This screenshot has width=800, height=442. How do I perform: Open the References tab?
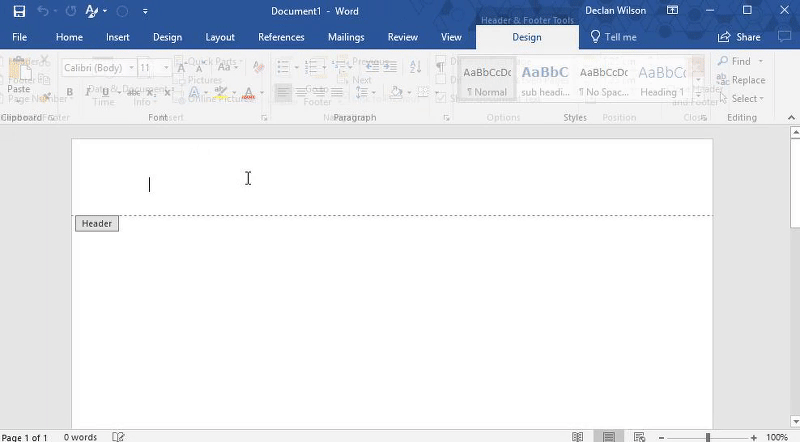[x=281, y=37]
